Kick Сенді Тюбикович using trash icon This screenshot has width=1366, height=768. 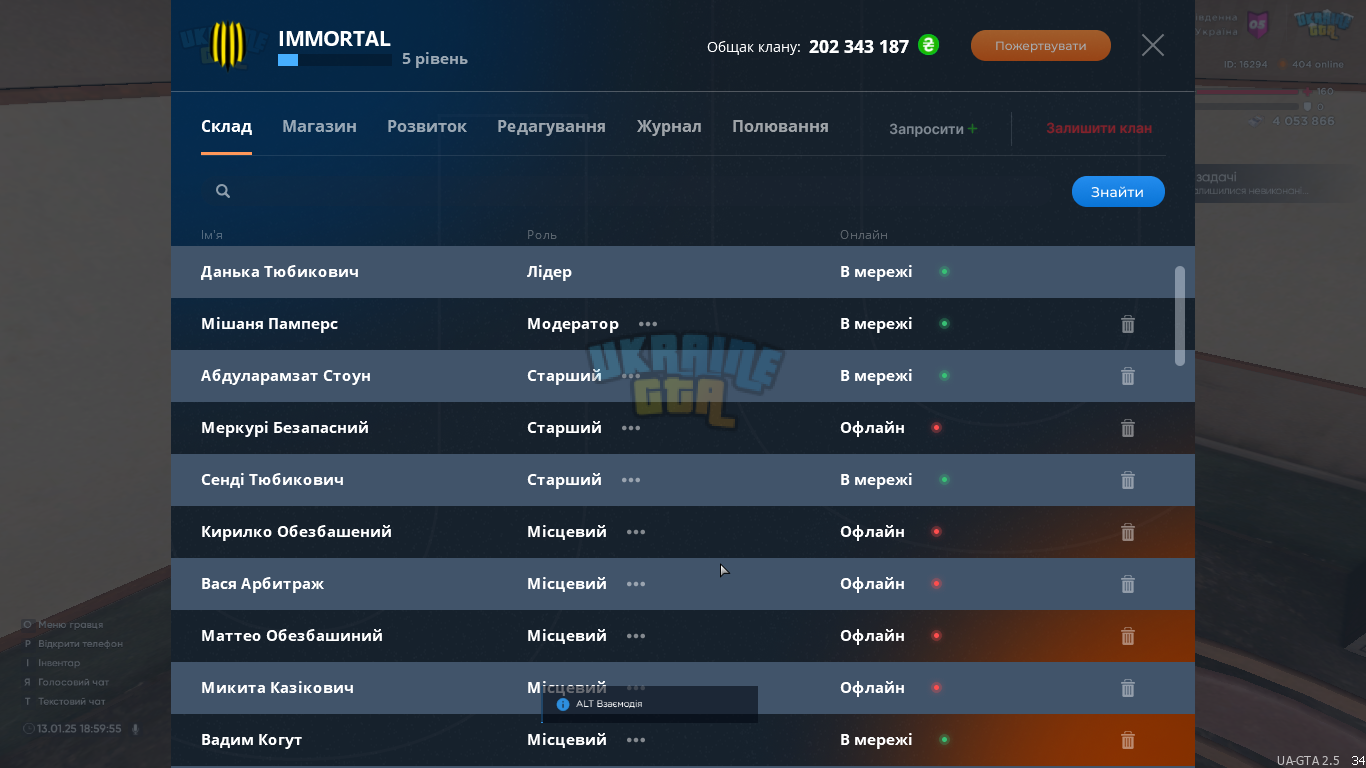coord(1128,480)
